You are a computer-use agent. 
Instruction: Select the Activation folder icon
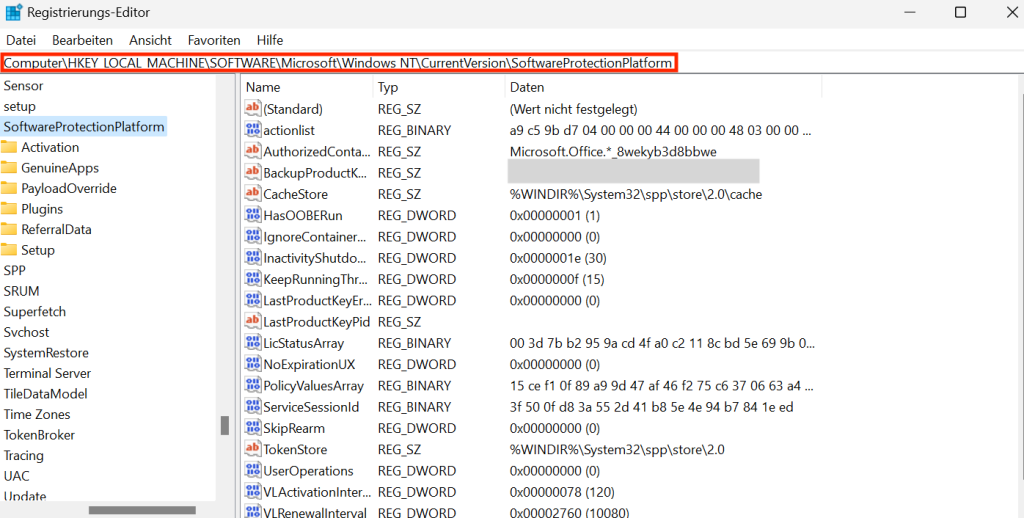[10, 147]
